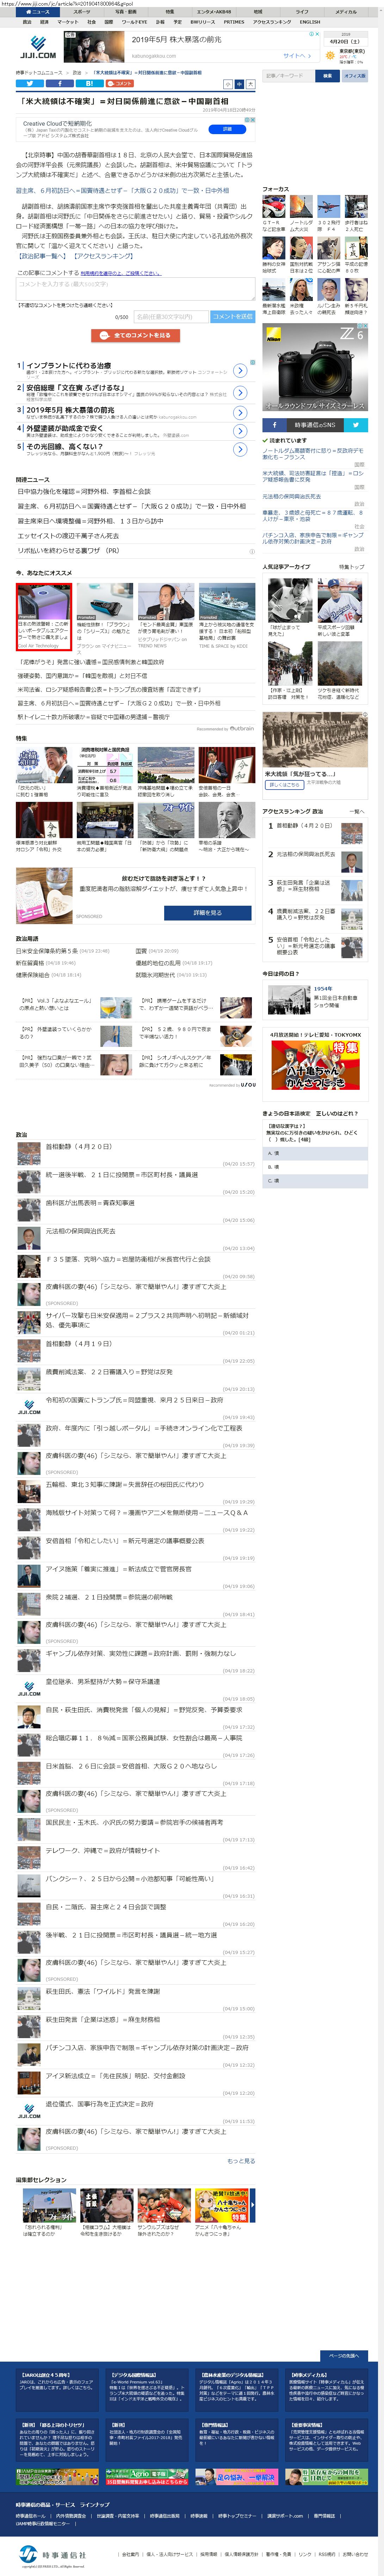Click the Hatena B! bookmark icon
The image size is (384, 2576).
pyautogui.click(x=89, y=84)
